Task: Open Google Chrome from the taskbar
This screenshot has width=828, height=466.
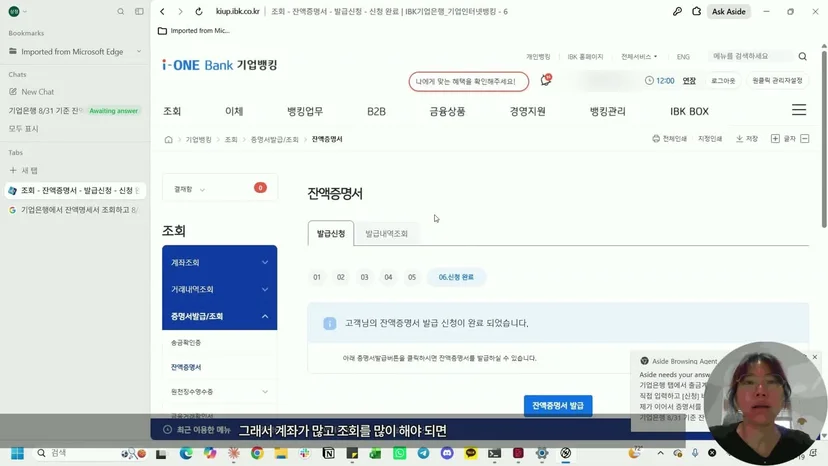Action: pos(257,453)
